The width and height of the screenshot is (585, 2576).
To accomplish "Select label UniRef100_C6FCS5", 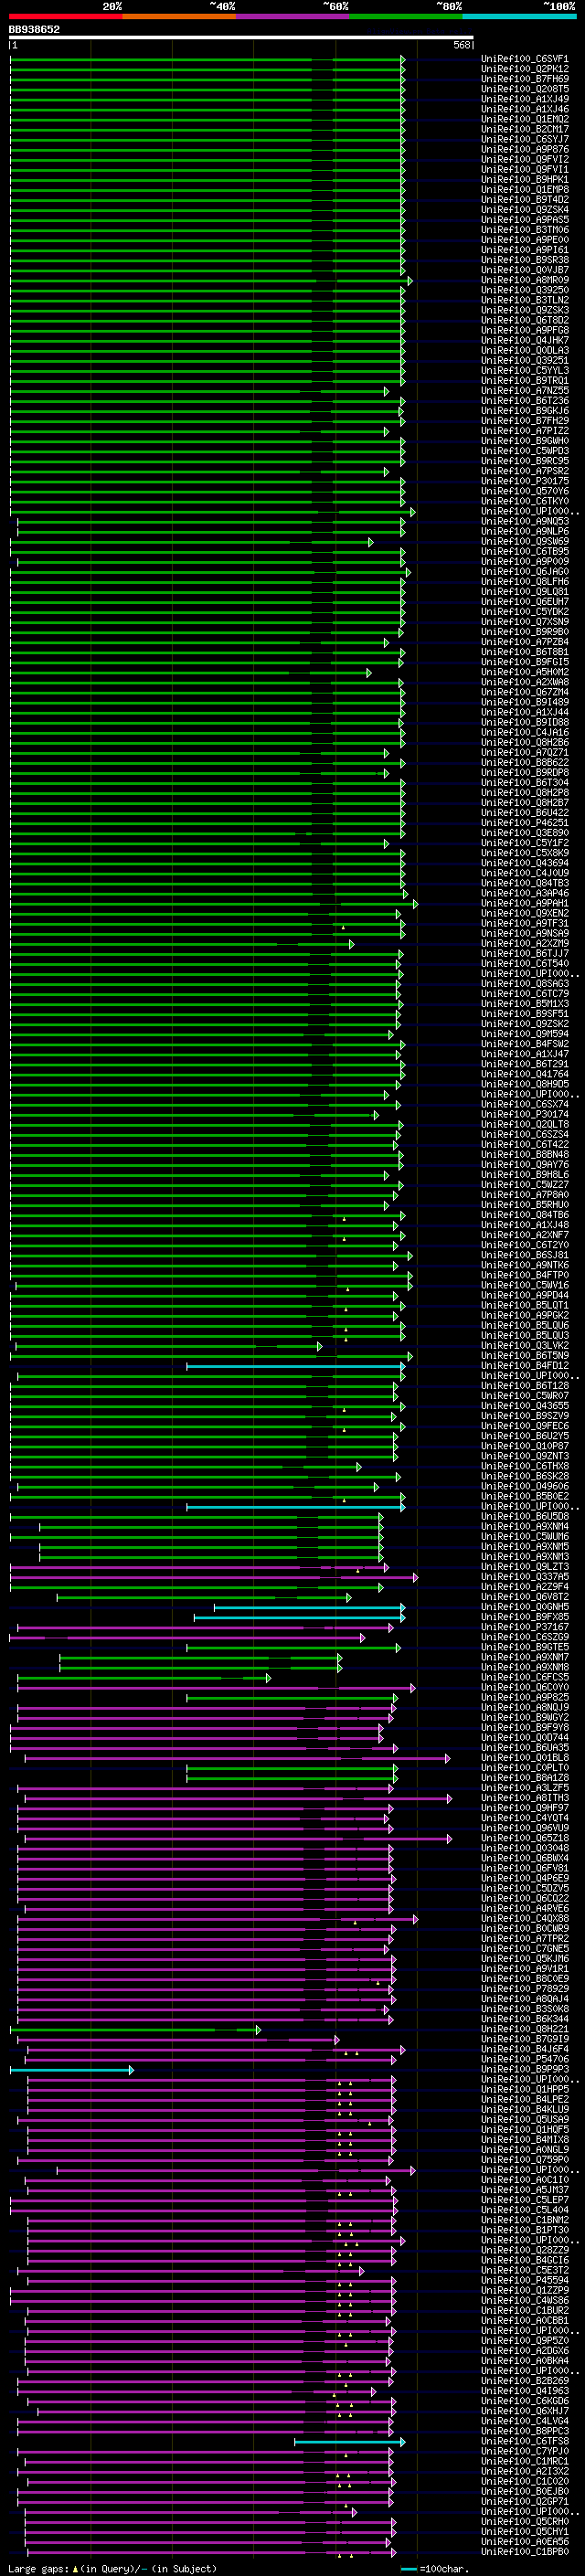I will tap(525, 1677).
